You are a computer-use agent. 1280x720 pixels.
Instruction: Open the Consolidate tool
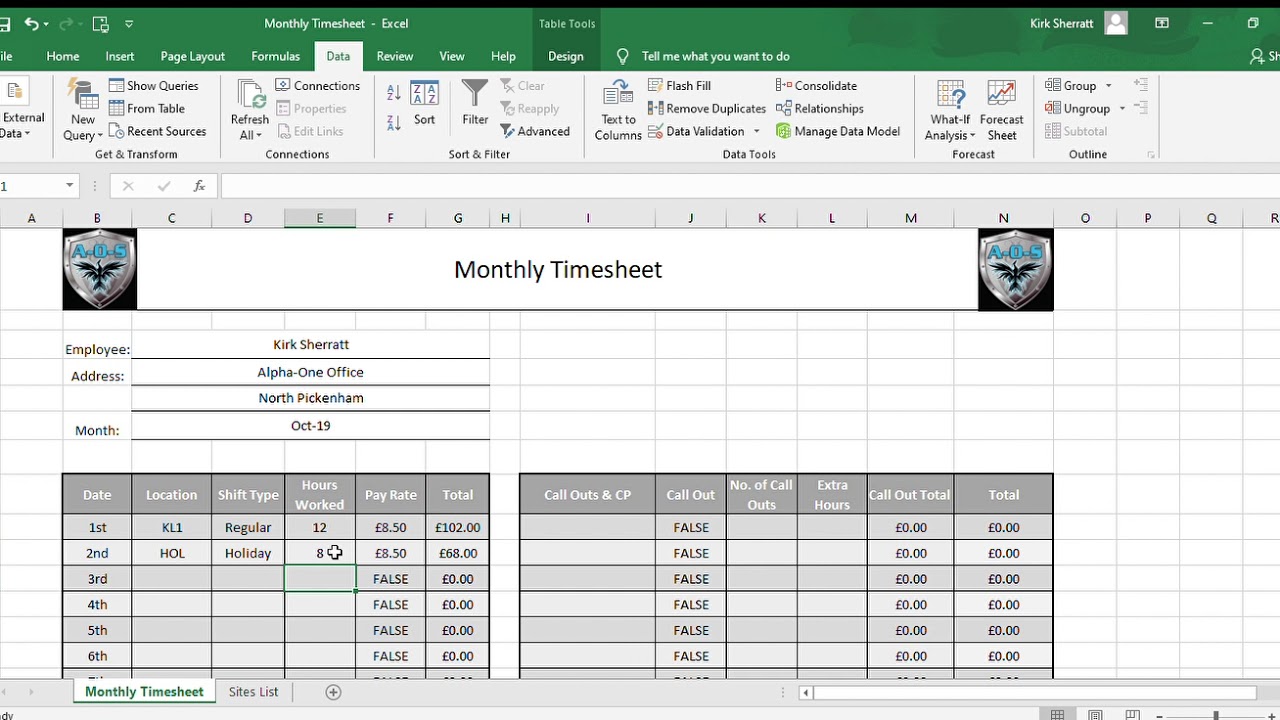point(816,86)
